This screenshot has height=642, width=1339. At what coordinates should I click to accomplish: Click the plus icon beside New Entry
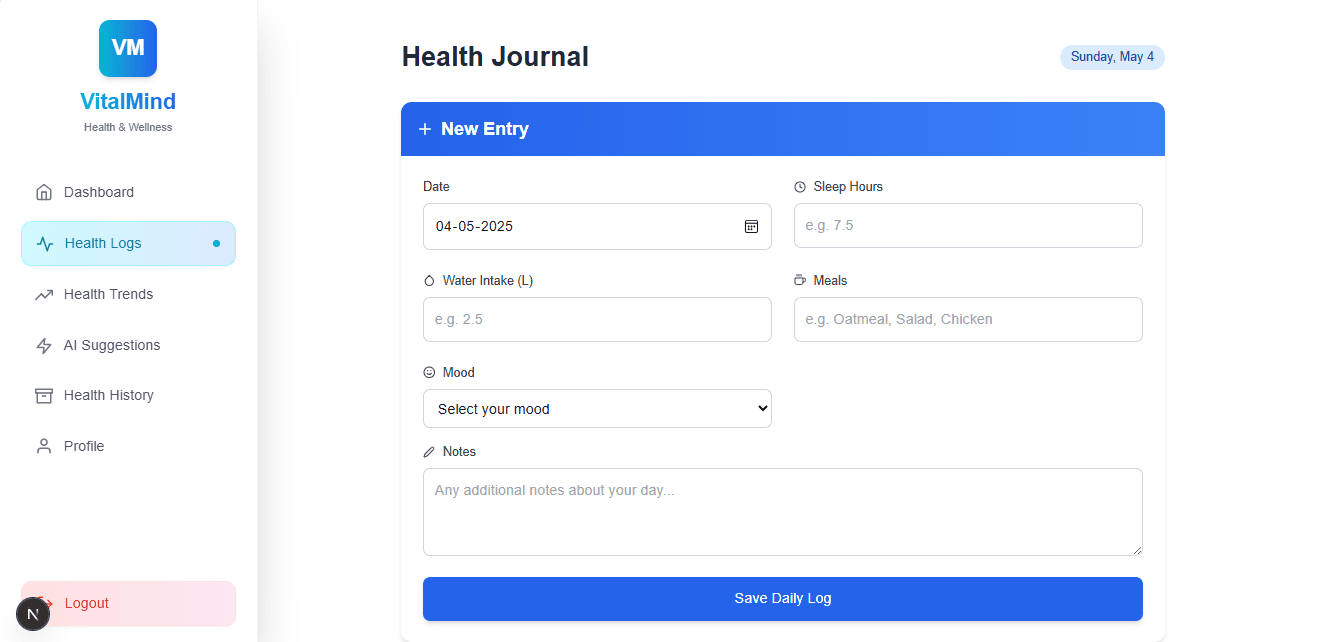coord(425,129)
